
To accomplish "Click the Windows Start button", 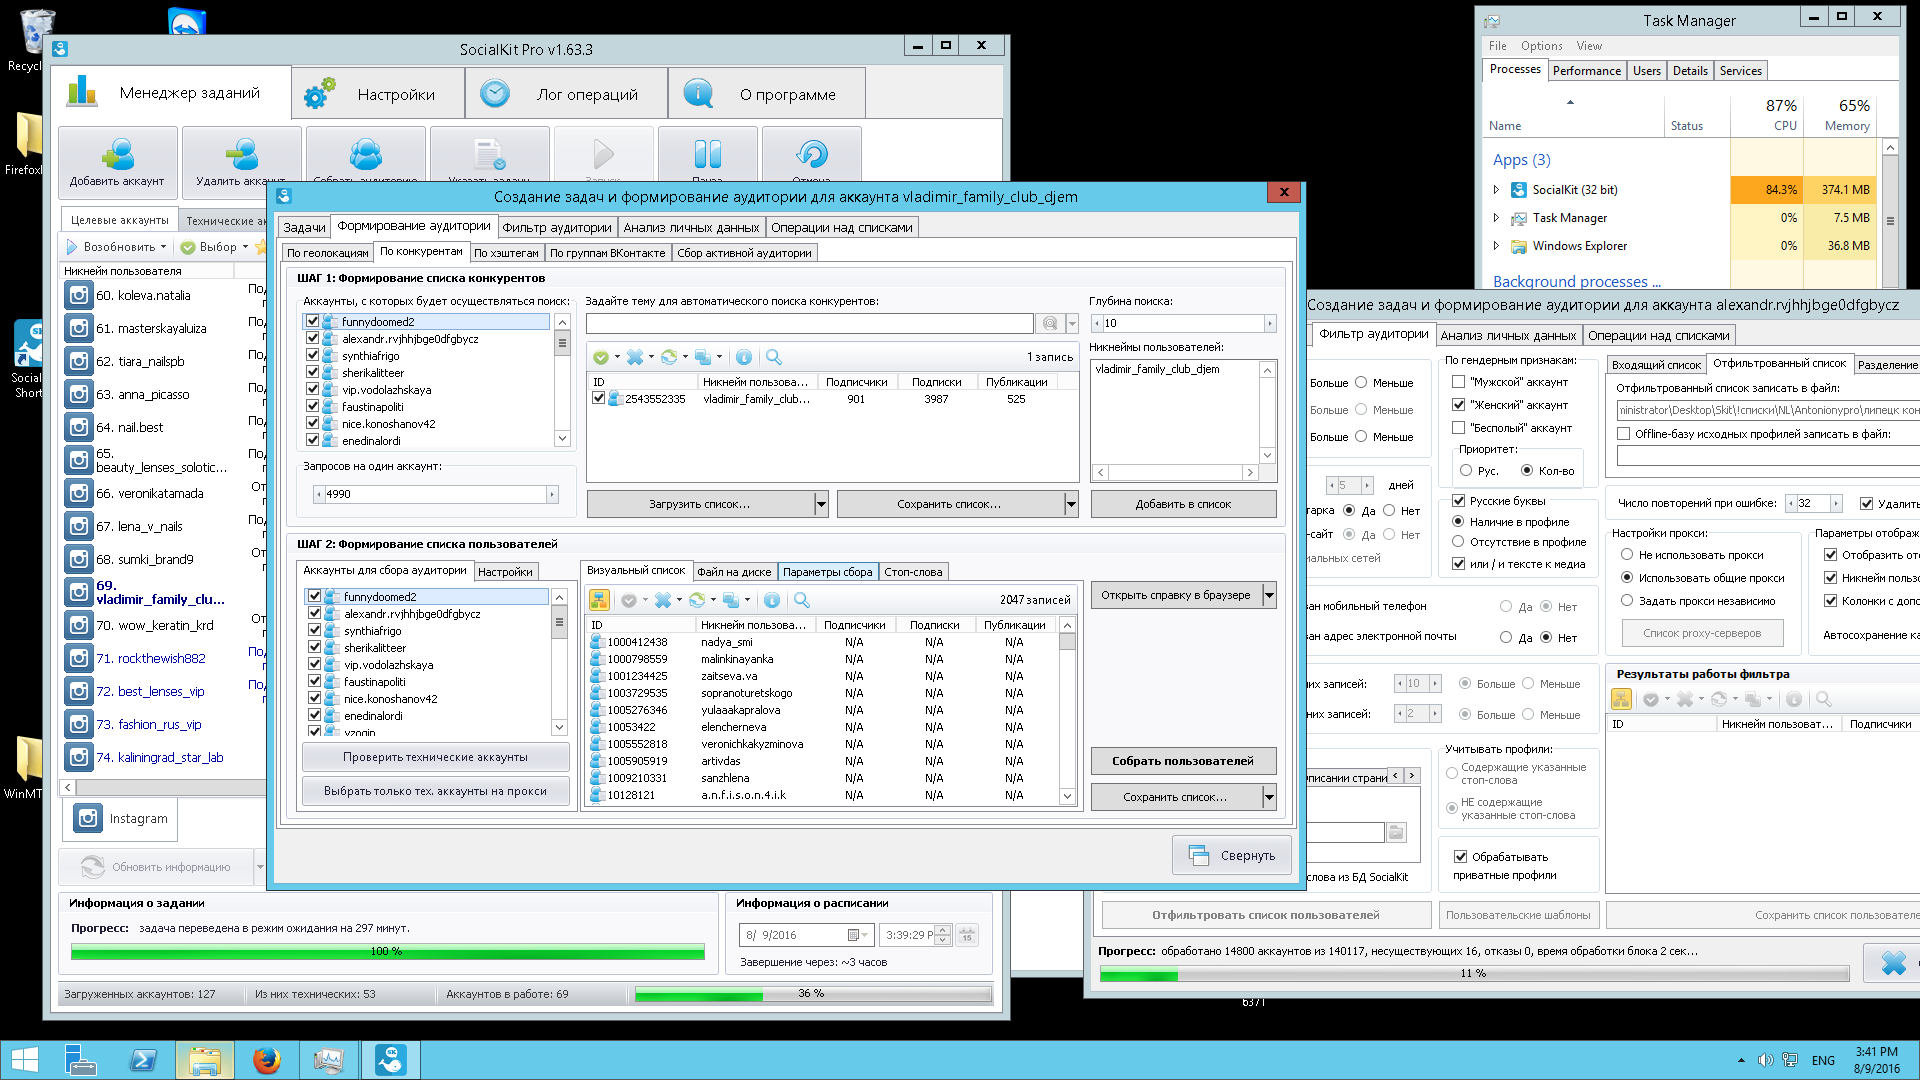I will tap(24, 1060).
